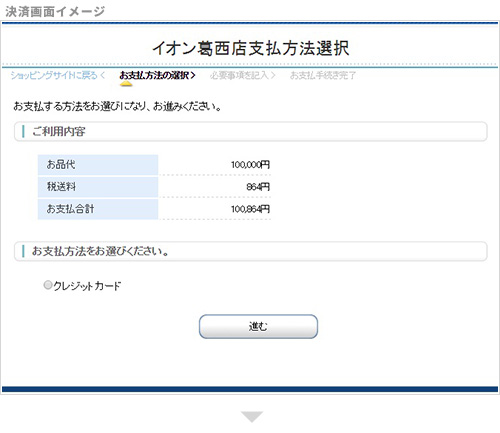Screen dimensions: 500x433
Task: Go back via ショッピングサイトに戻る link
Action: pos(58,75)
